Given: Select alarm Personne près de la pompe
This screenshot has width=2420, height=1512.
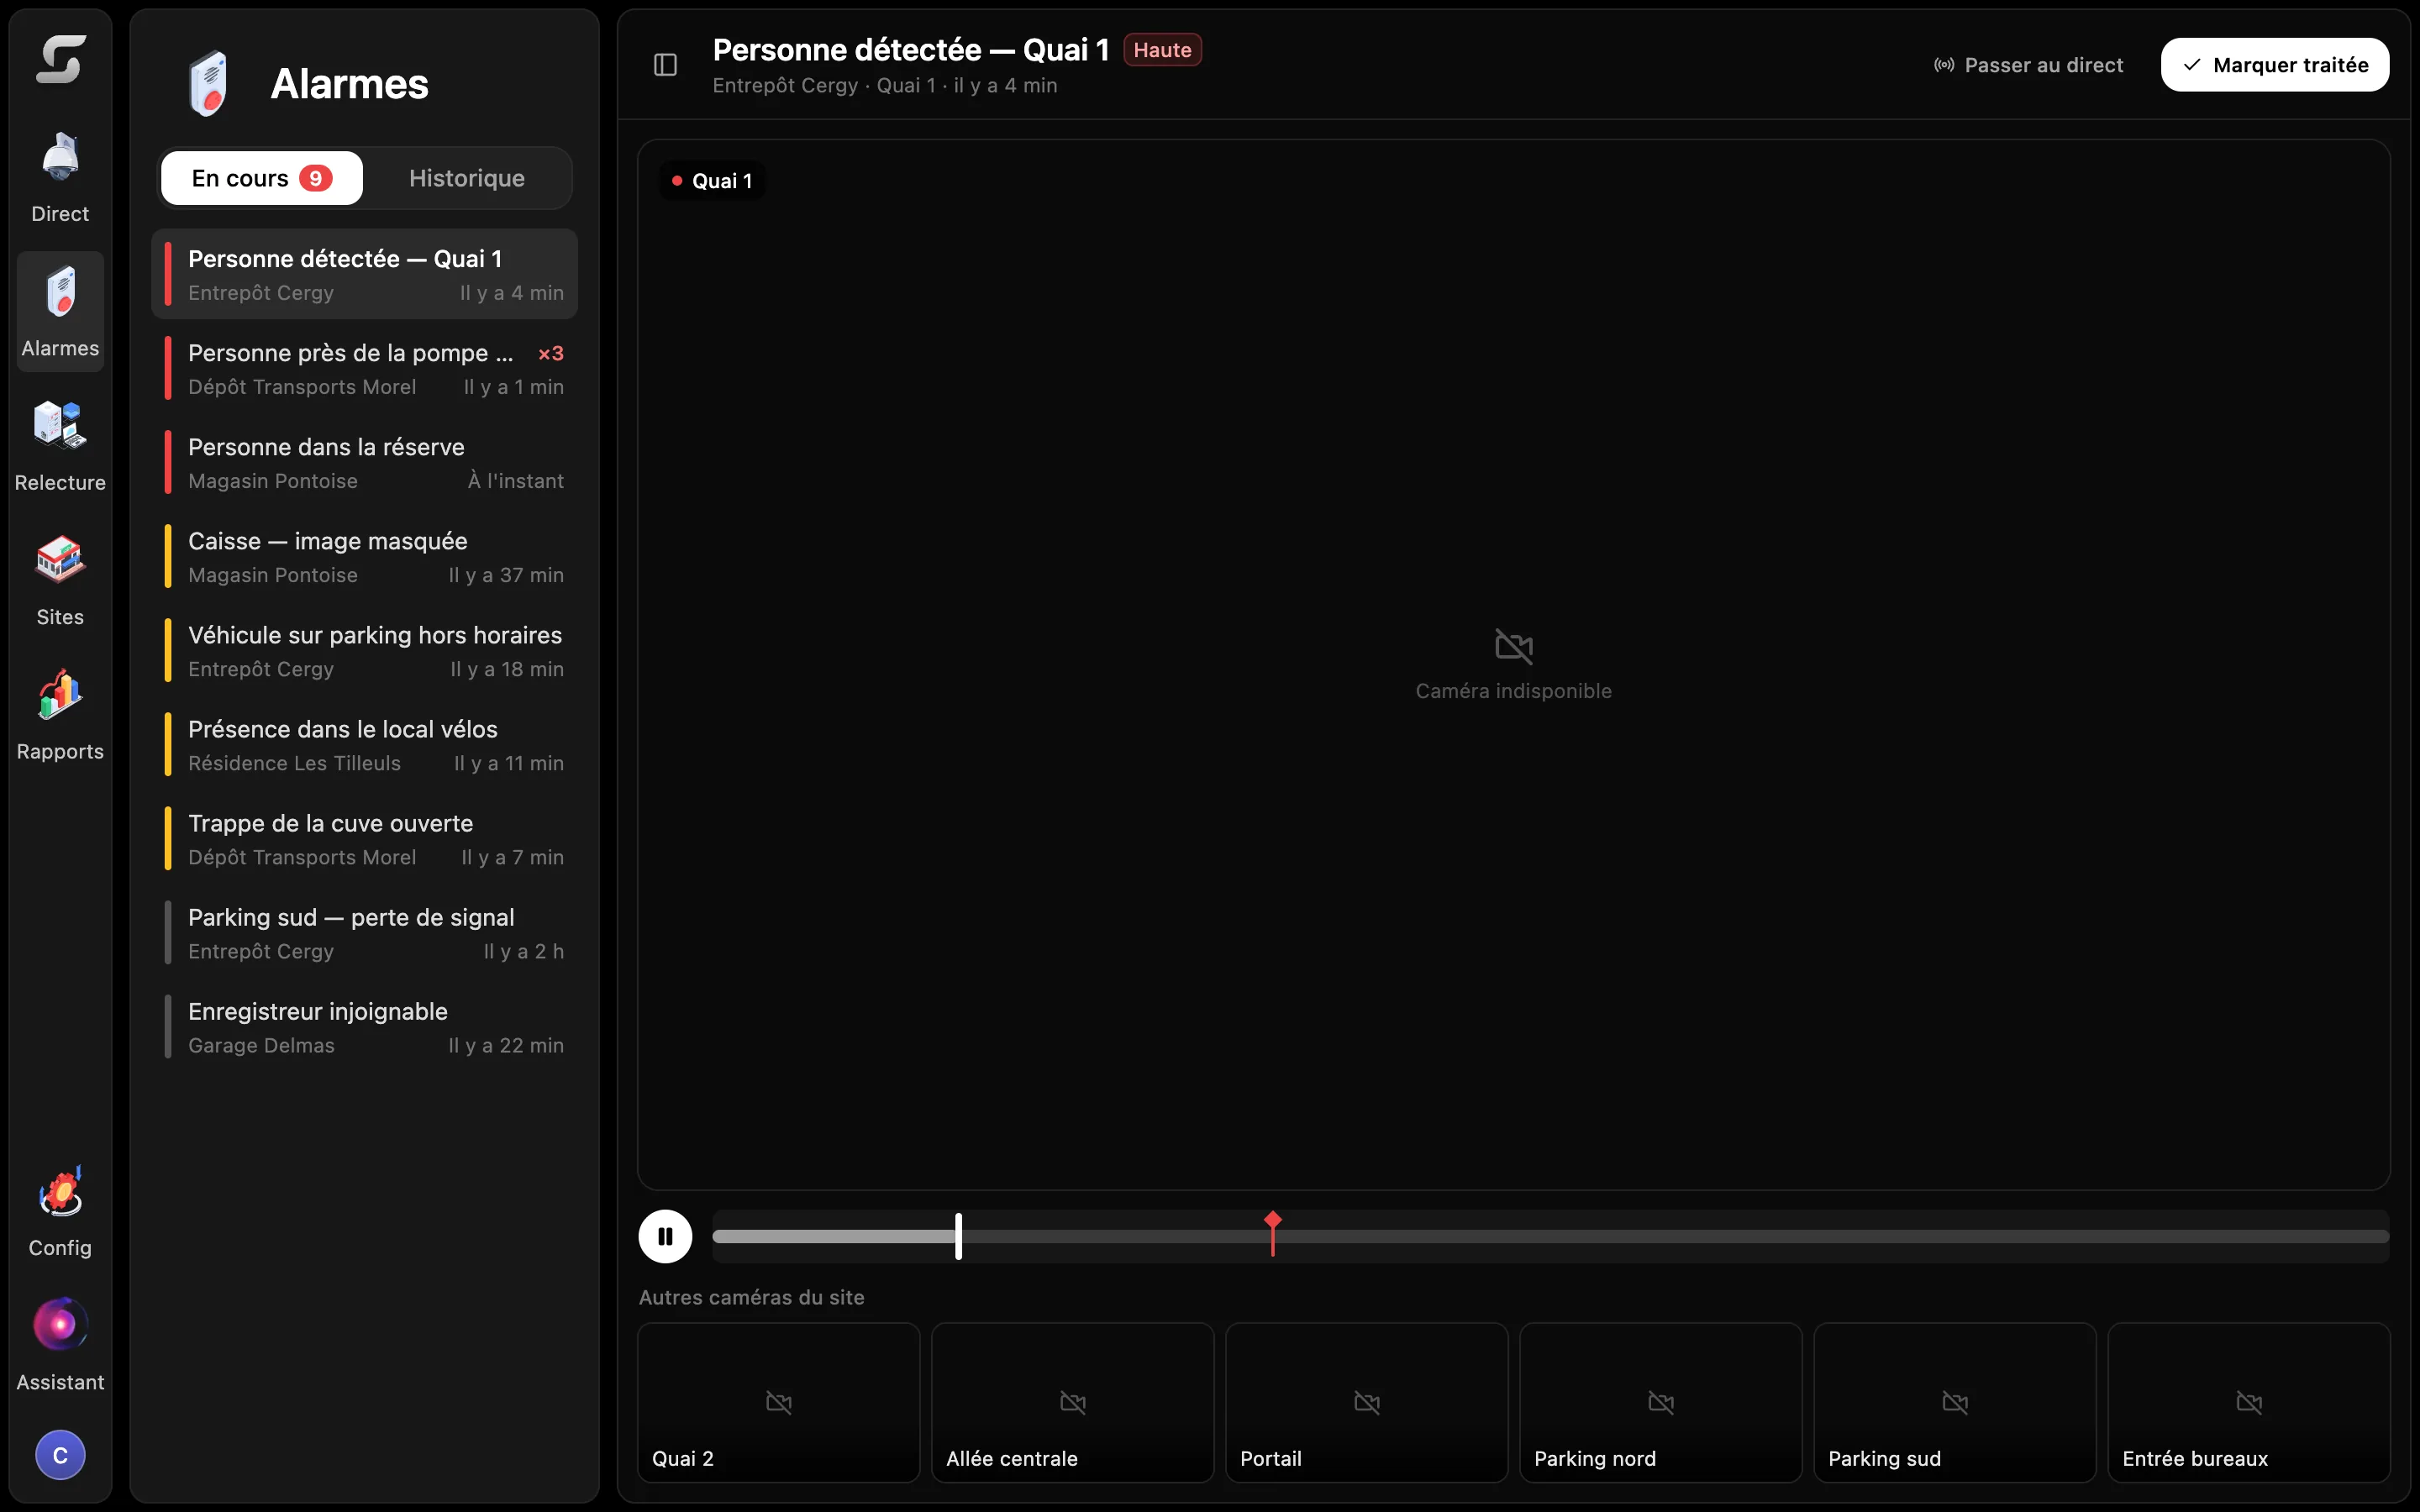Looking at the screenshot, I should click(365, 368).
